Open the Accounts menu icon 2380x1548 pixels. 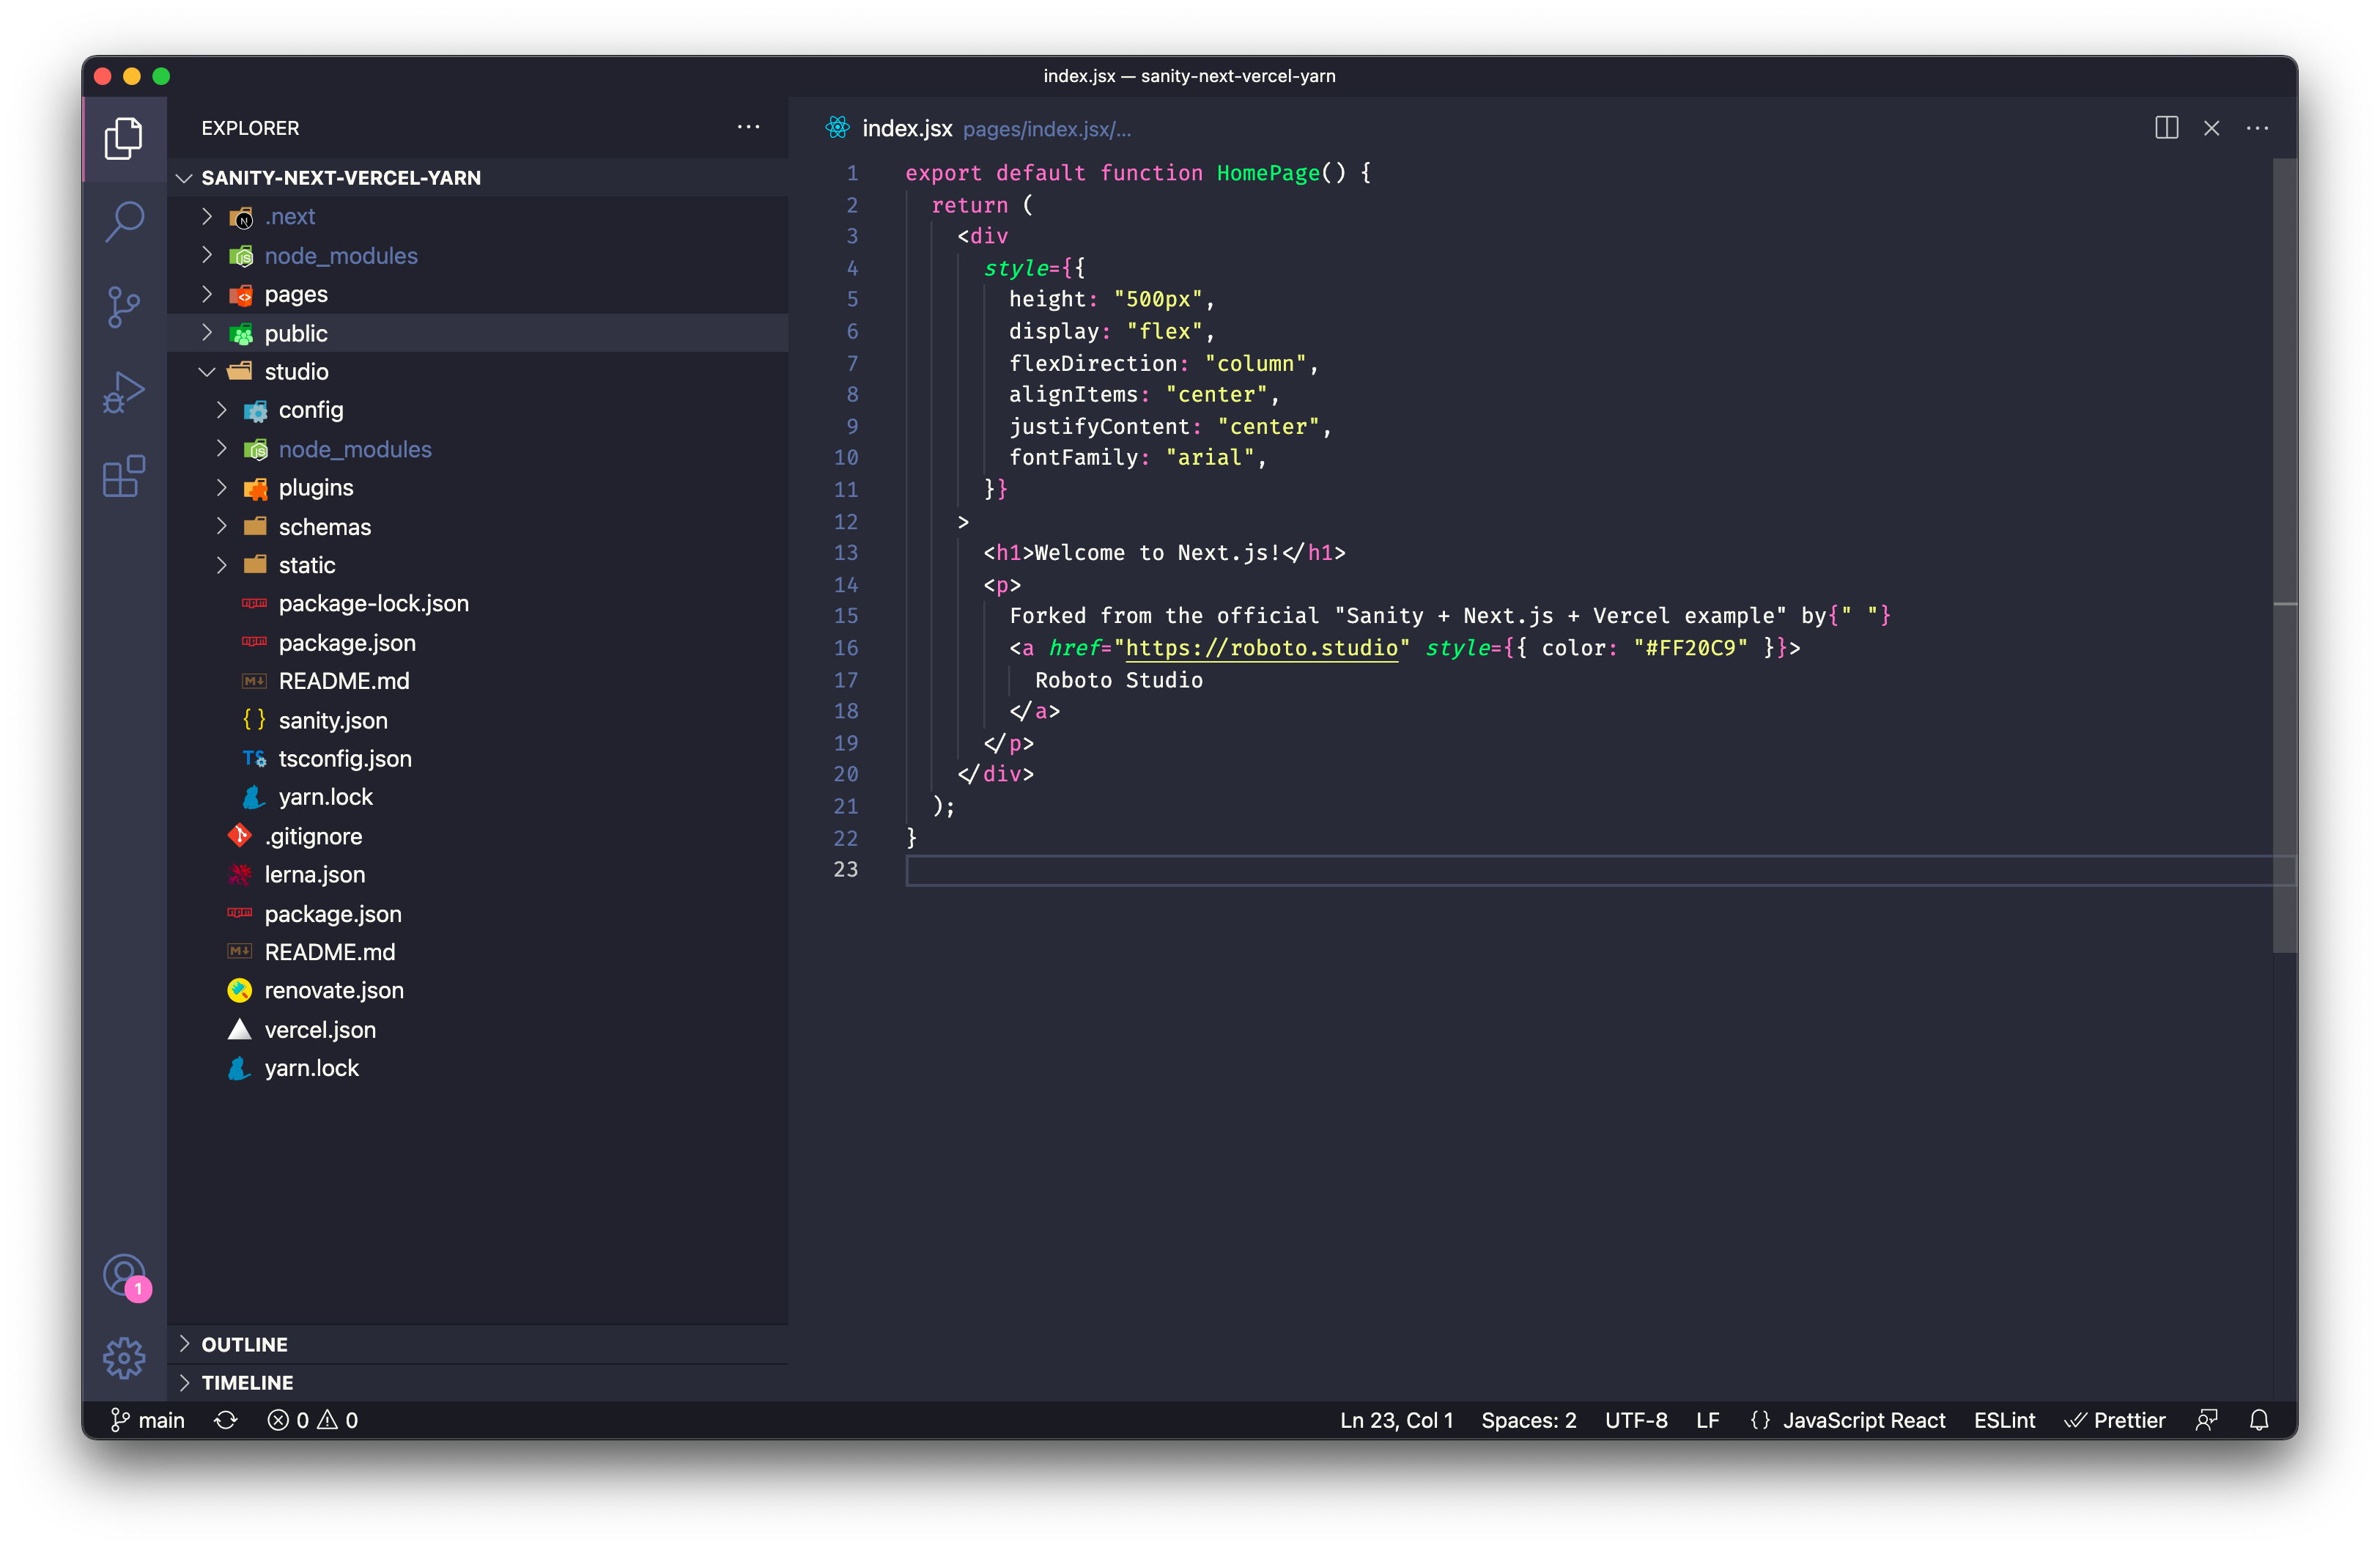tap(124, 1276)
